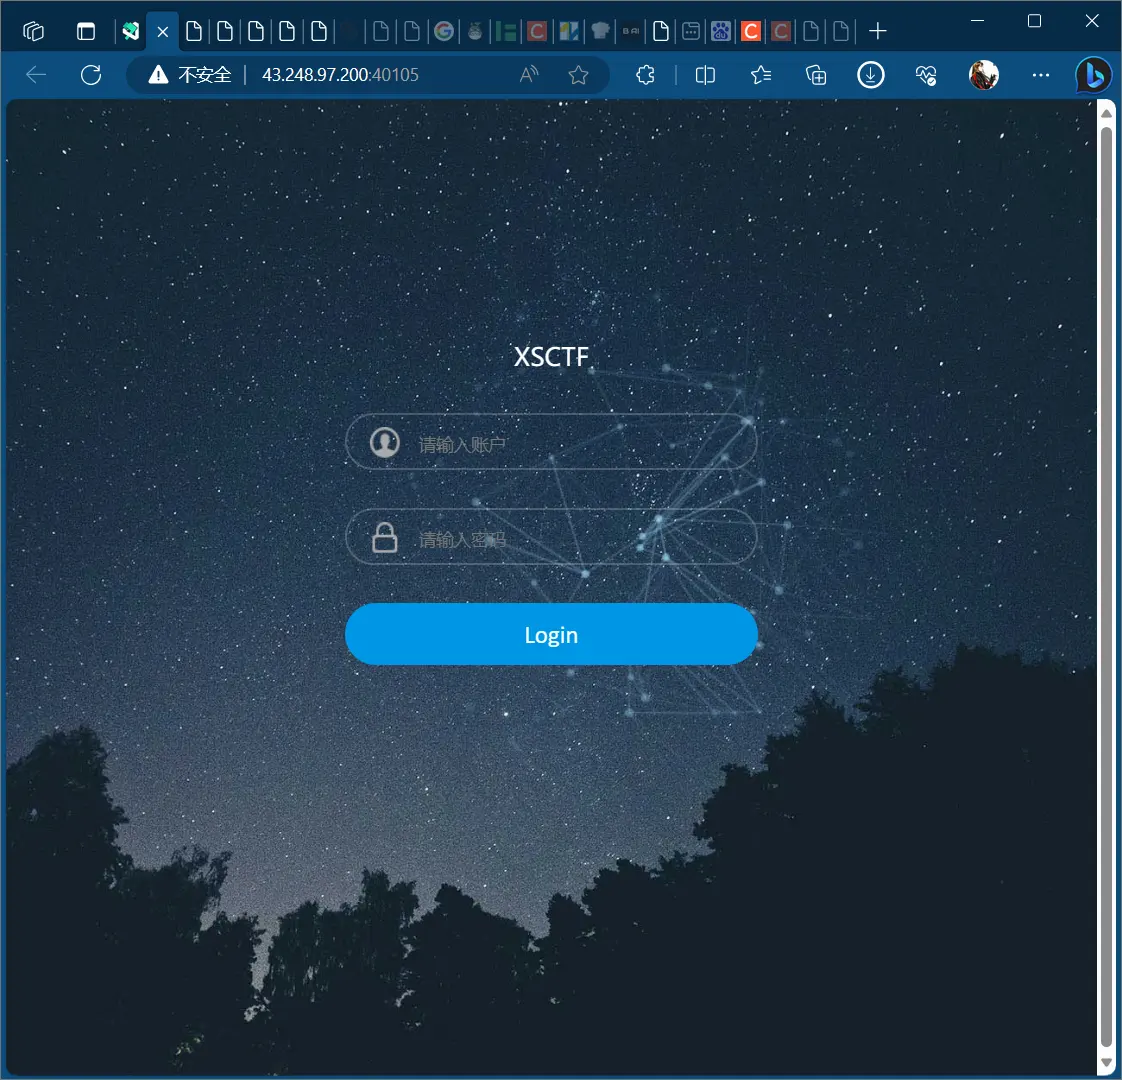Screen dimensions: 1122x1080
Task: Open the downloads icon
Action: pos(871,75)
